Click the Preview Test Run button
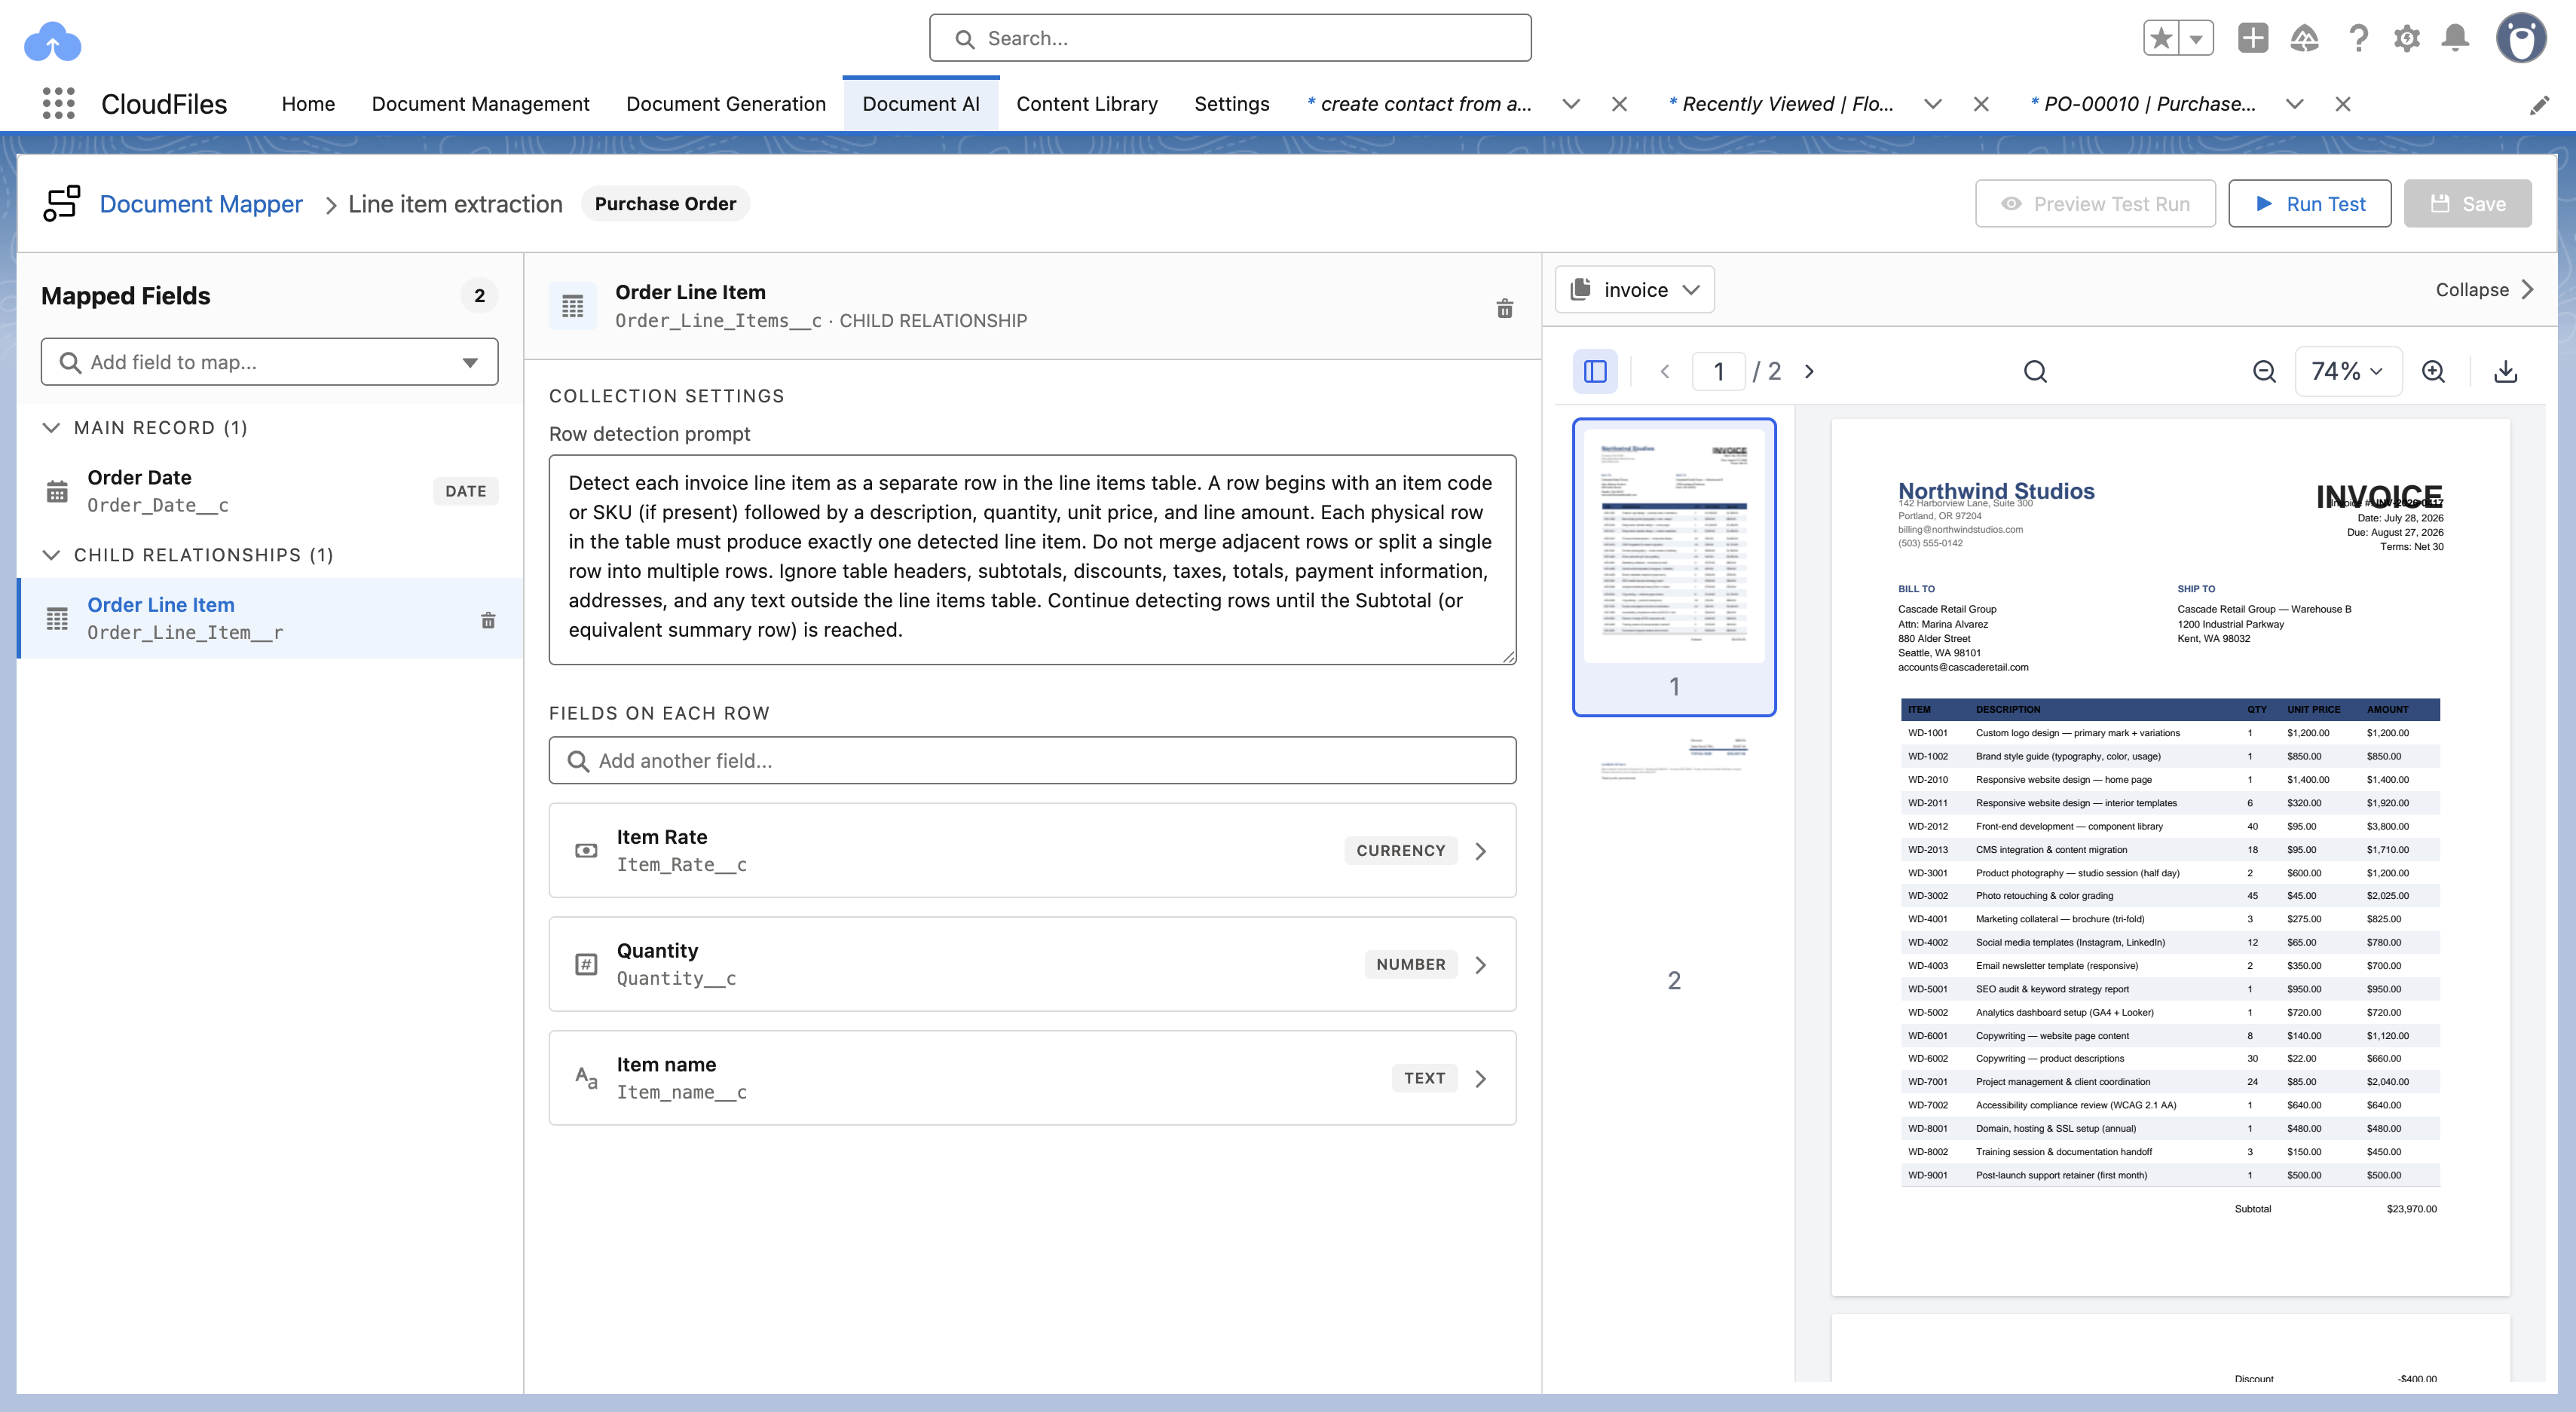 (2095, 203)
